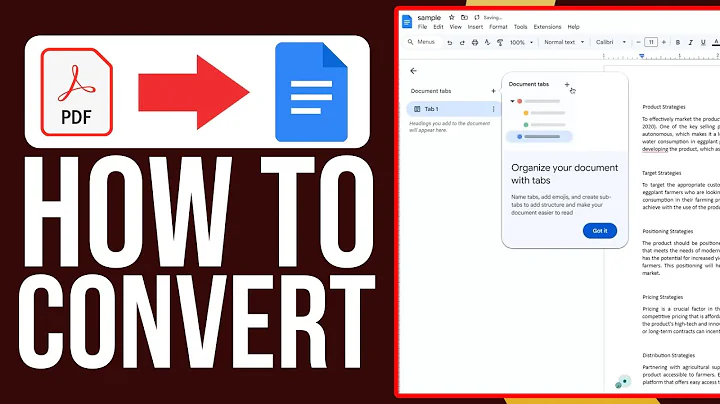Open the Tools menu

(520, 27)
